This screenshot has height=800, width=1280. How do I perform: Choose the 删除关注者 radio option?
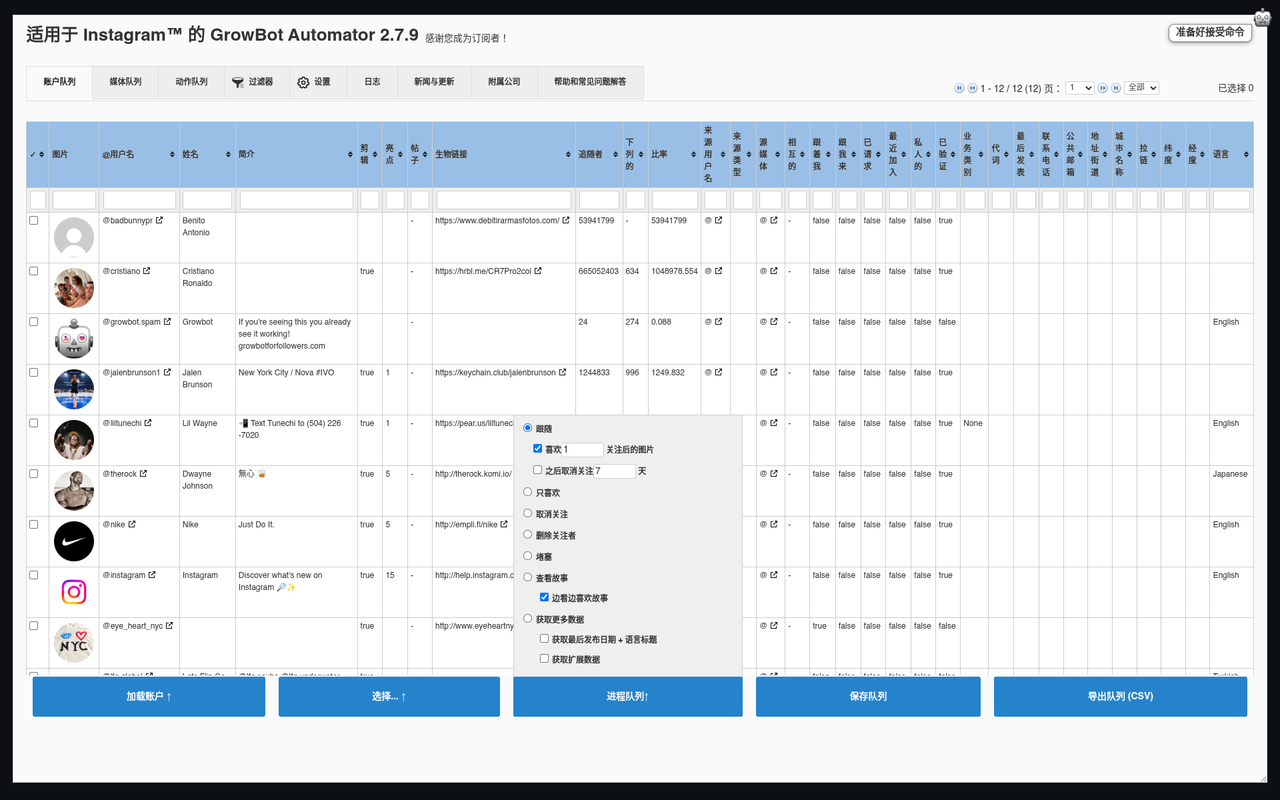coord(528,535)
